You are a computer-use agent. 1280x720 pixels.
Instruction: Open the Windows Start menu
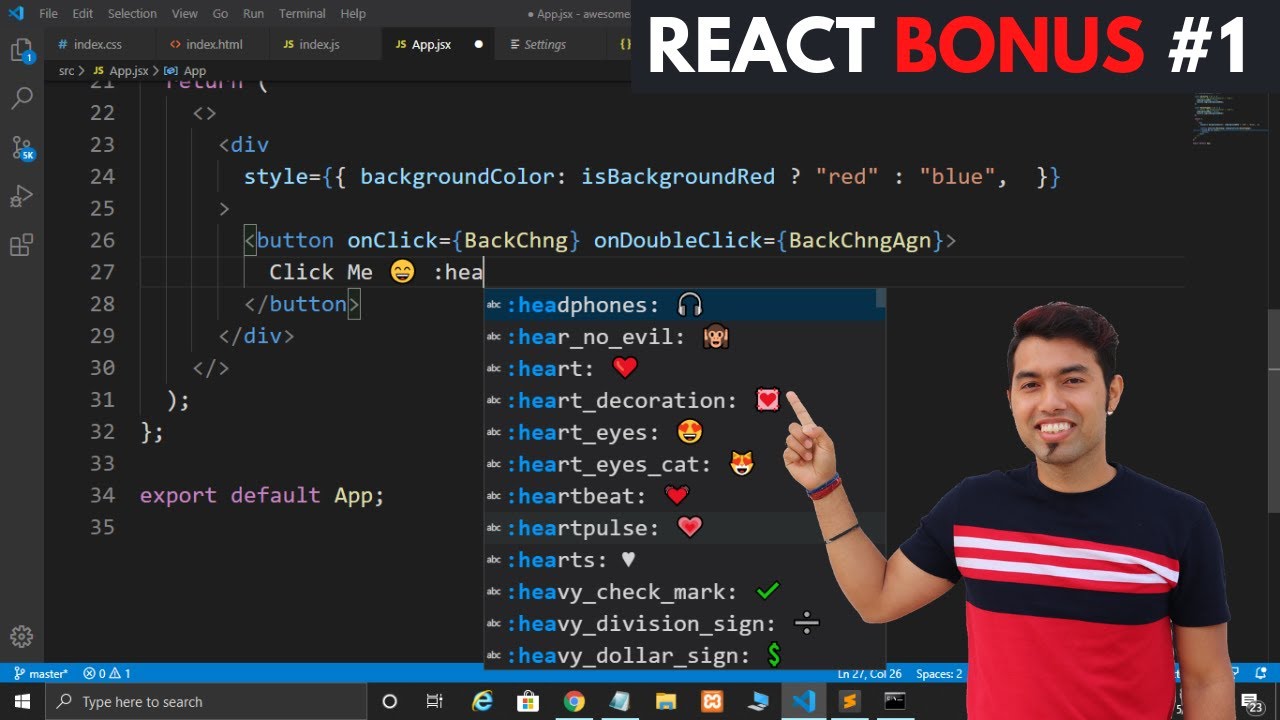coord(22,701)
